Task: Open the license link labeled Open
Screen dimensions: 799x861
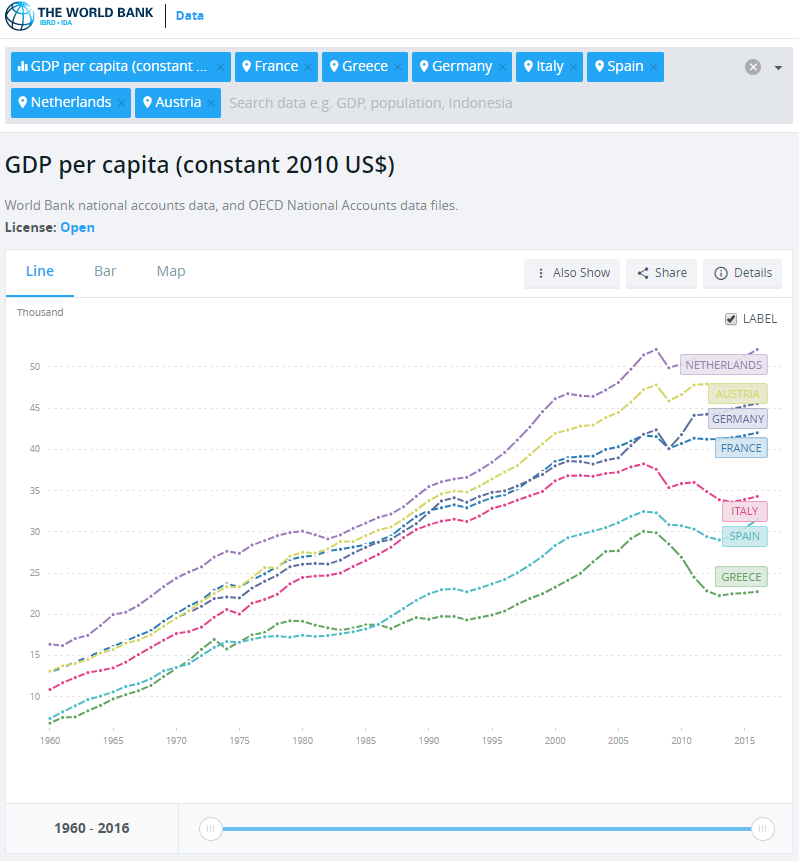Action: tap(77, 227)
